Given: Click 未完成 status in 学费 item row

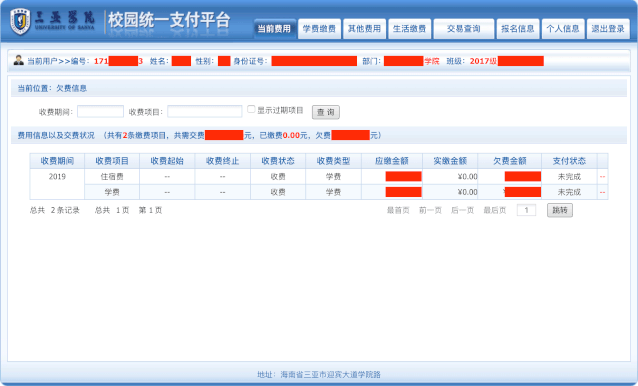Looking at the screenshot, I should click(x=569, y=192).
